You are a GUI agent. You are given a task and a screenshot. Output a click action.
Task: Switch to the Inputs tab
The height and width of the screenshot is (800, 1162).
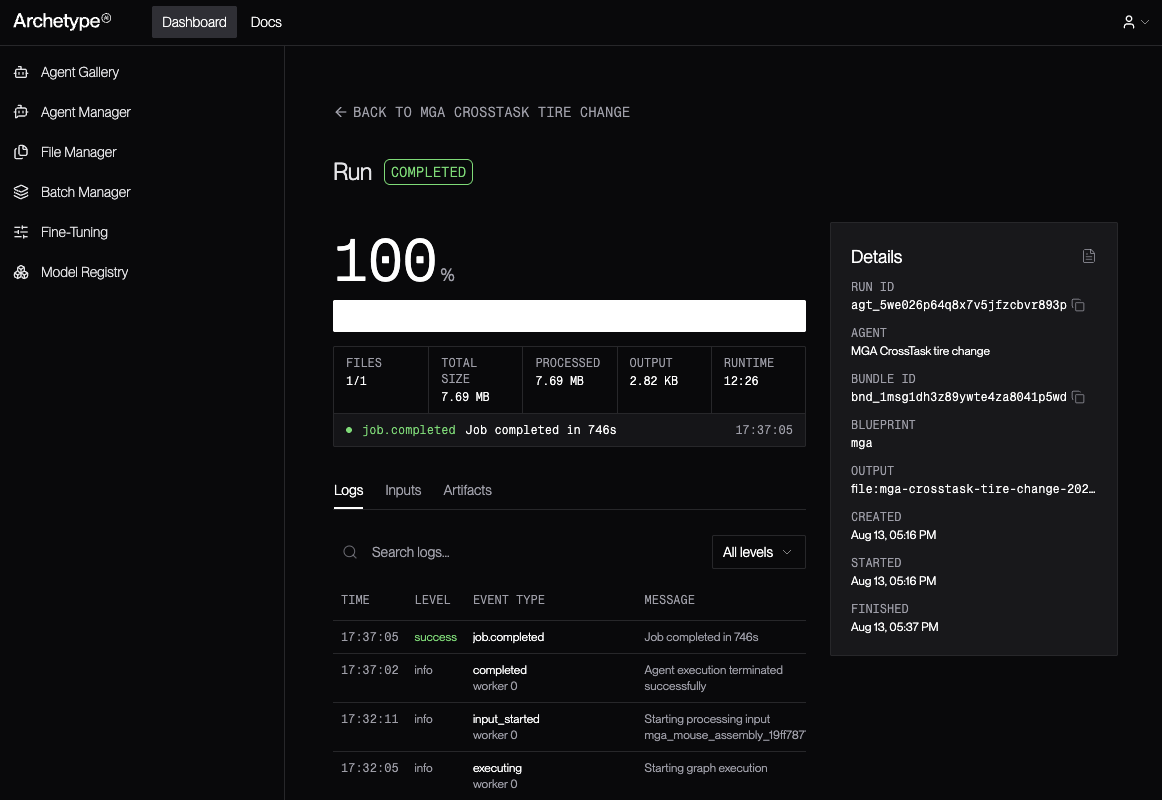click(x=403, y=490)
